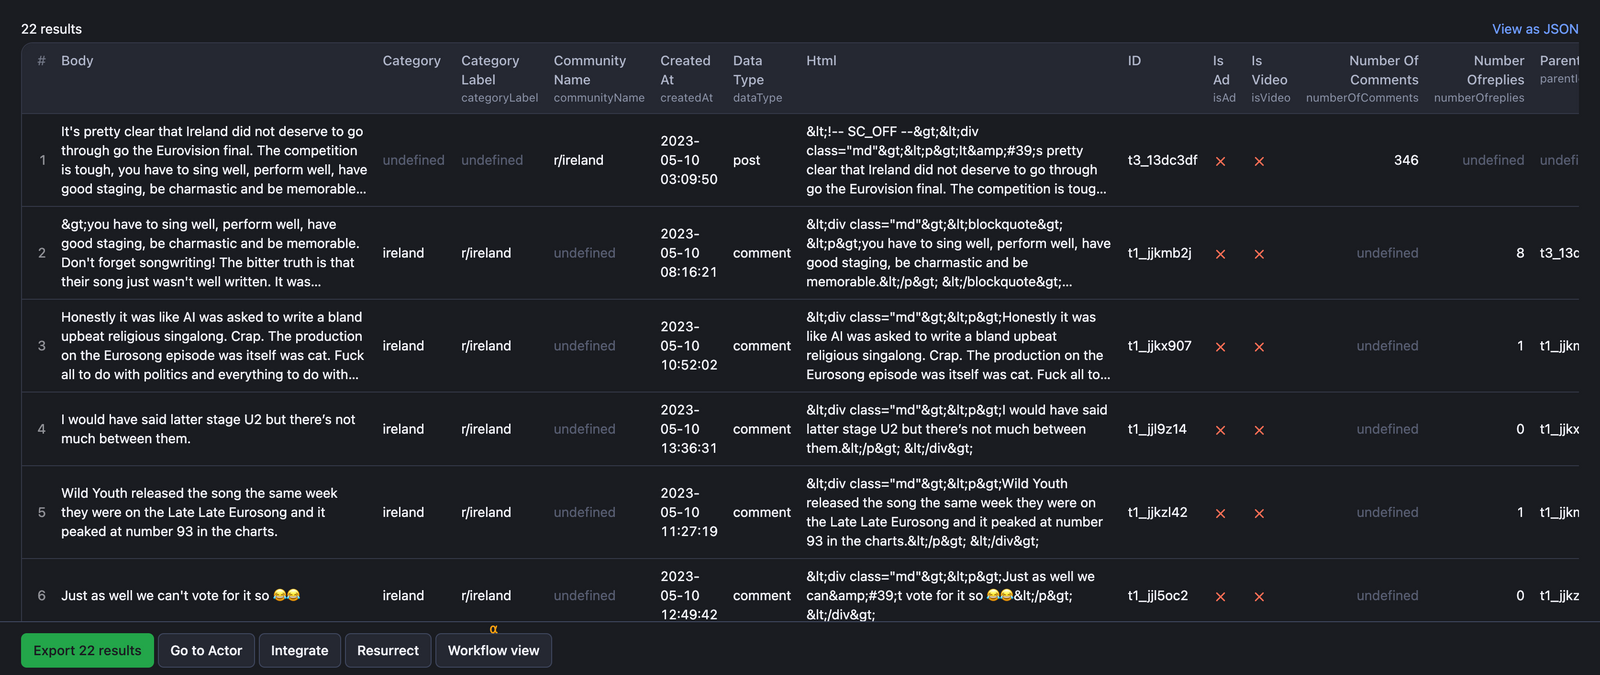Click the Is Ad red X in row 4
The image size is (1600, 675).
click(1220, 430)
